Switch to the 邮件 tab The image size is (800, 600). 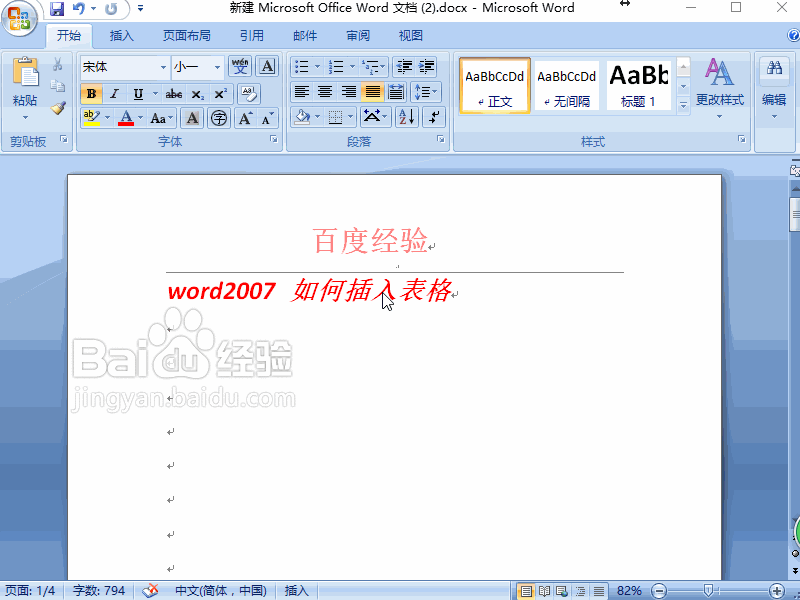point(305,36)
